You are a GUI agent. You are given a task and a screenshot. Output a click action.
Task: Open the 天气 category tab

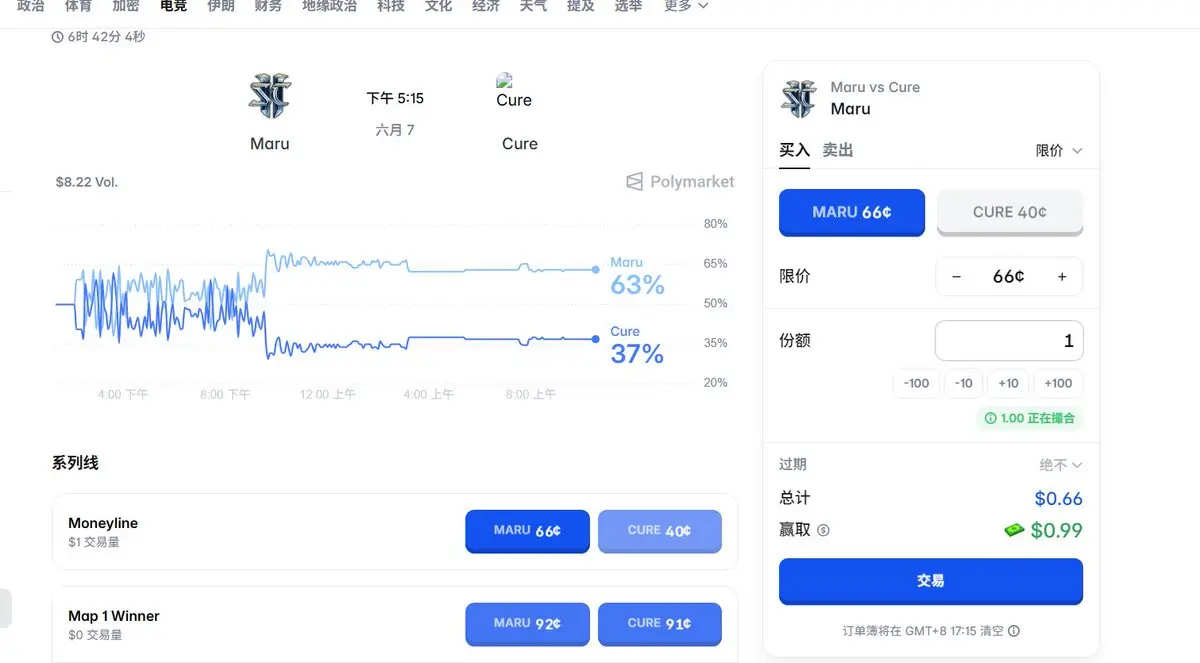pyautogui.click(x=533, y=6)
